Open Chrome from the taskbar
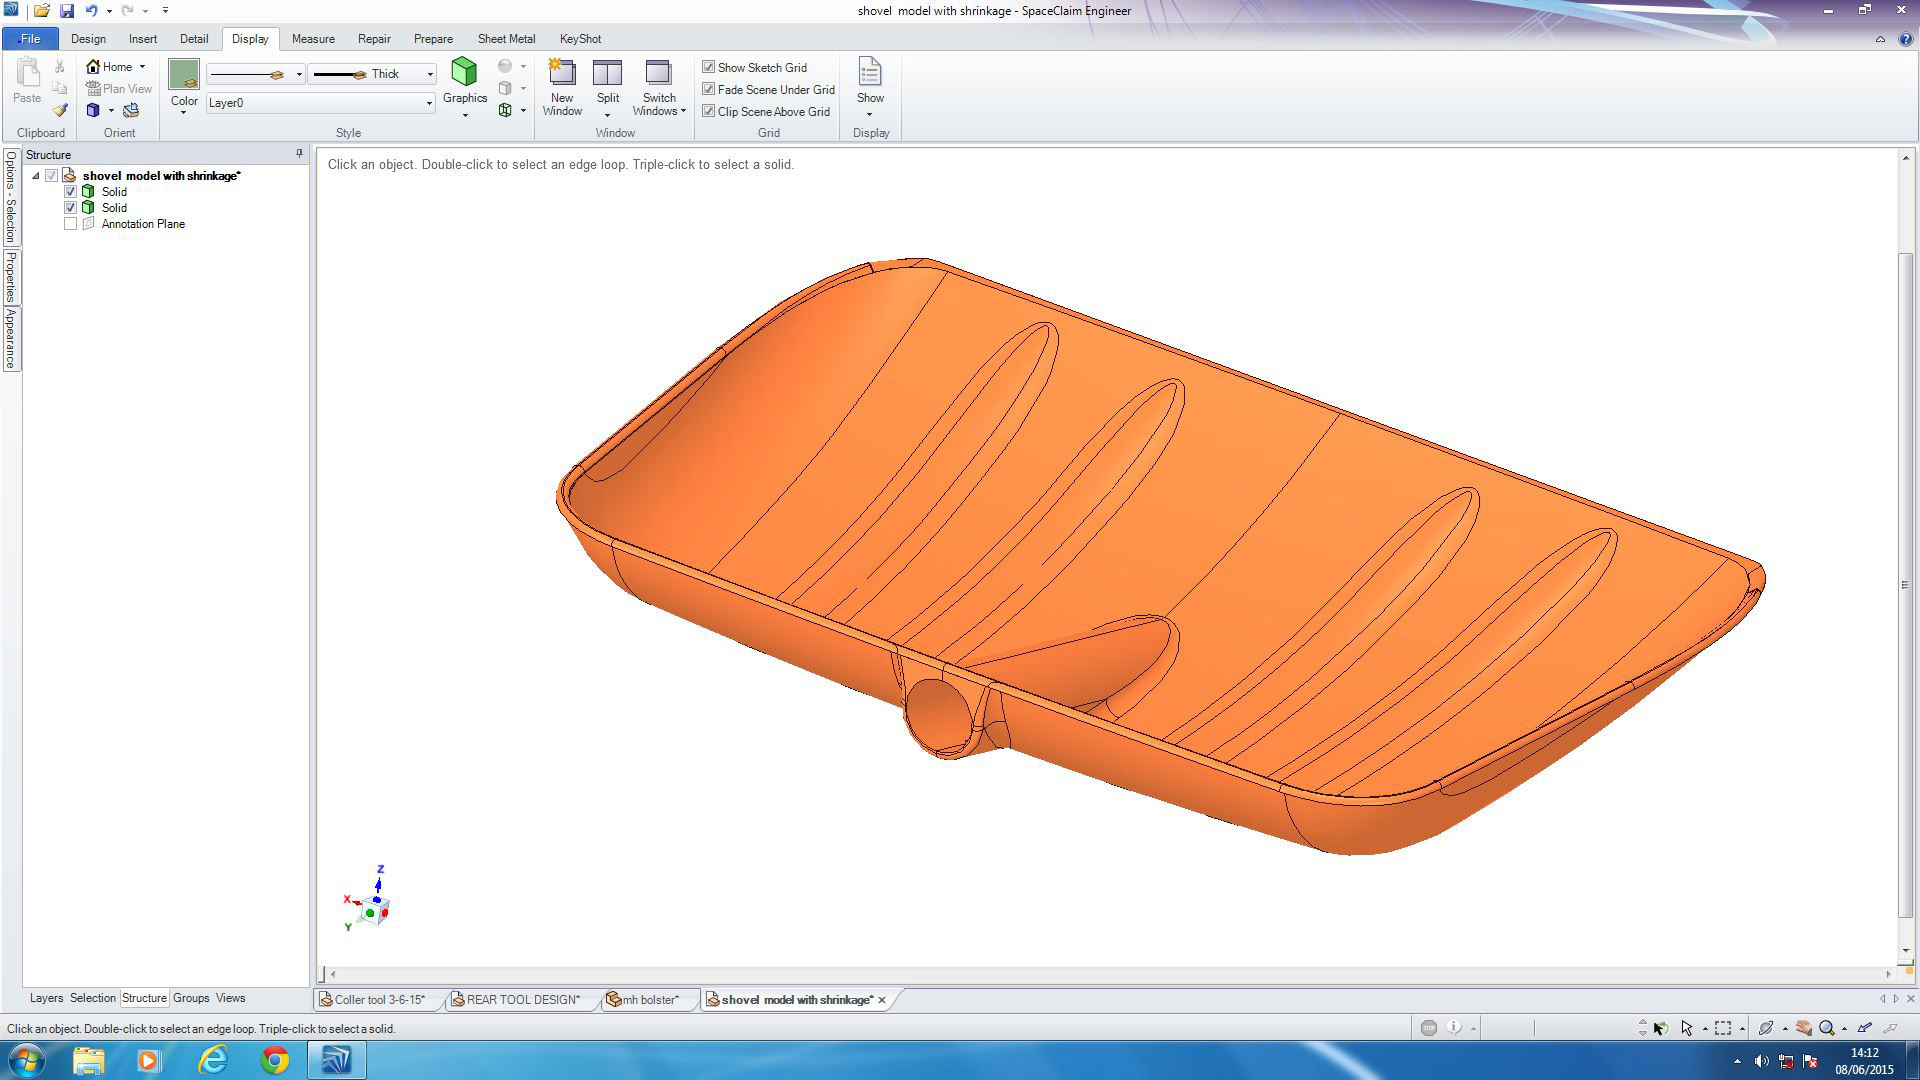Image resolution: width=1920 pixels, height=1080 pixels. 275,1060
